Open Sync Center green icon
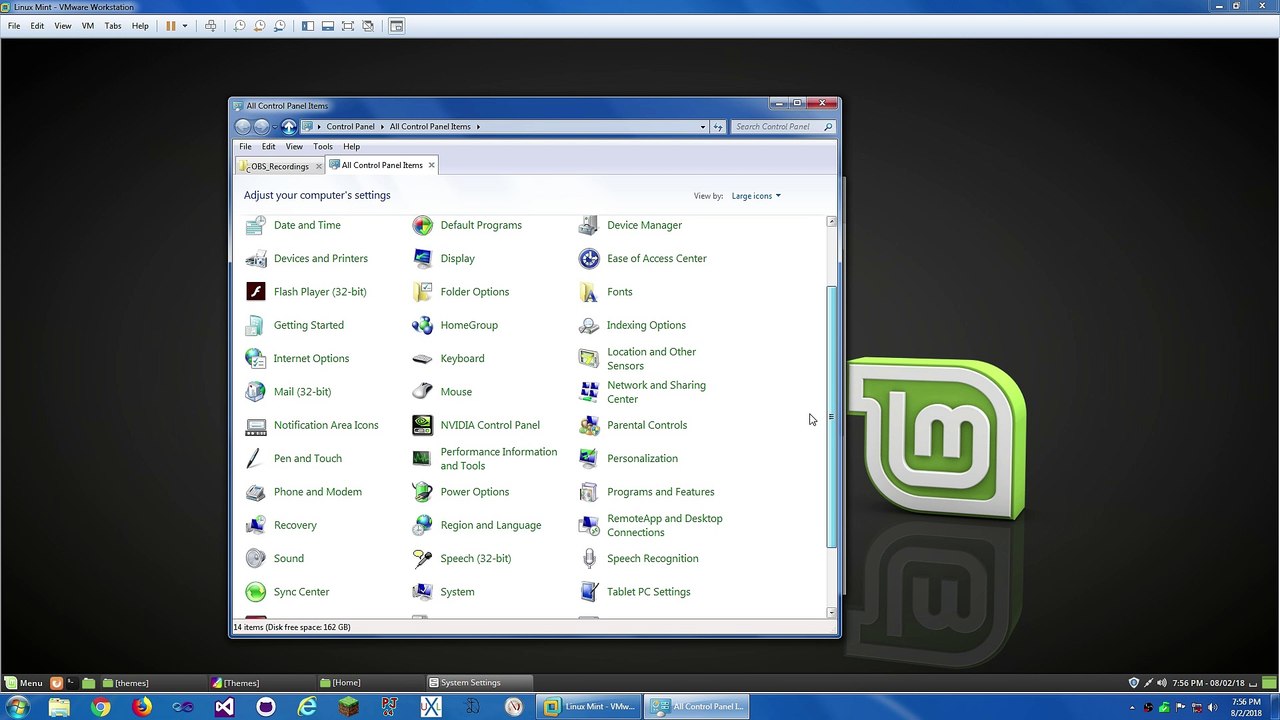Screen dimensions: 1280x720 [x=256, y=592]
